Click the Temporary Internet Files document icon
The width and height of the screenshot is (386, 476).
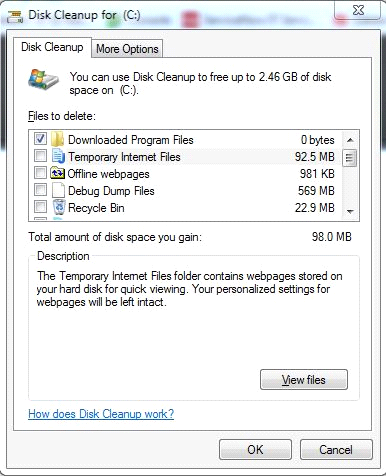pos(58,156)
